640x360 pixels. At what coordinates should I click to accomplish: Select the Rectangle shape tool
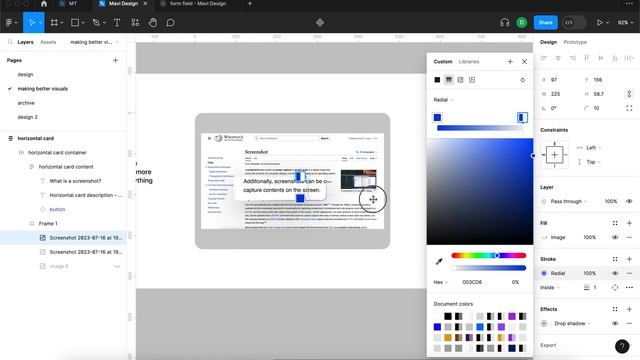75,22
